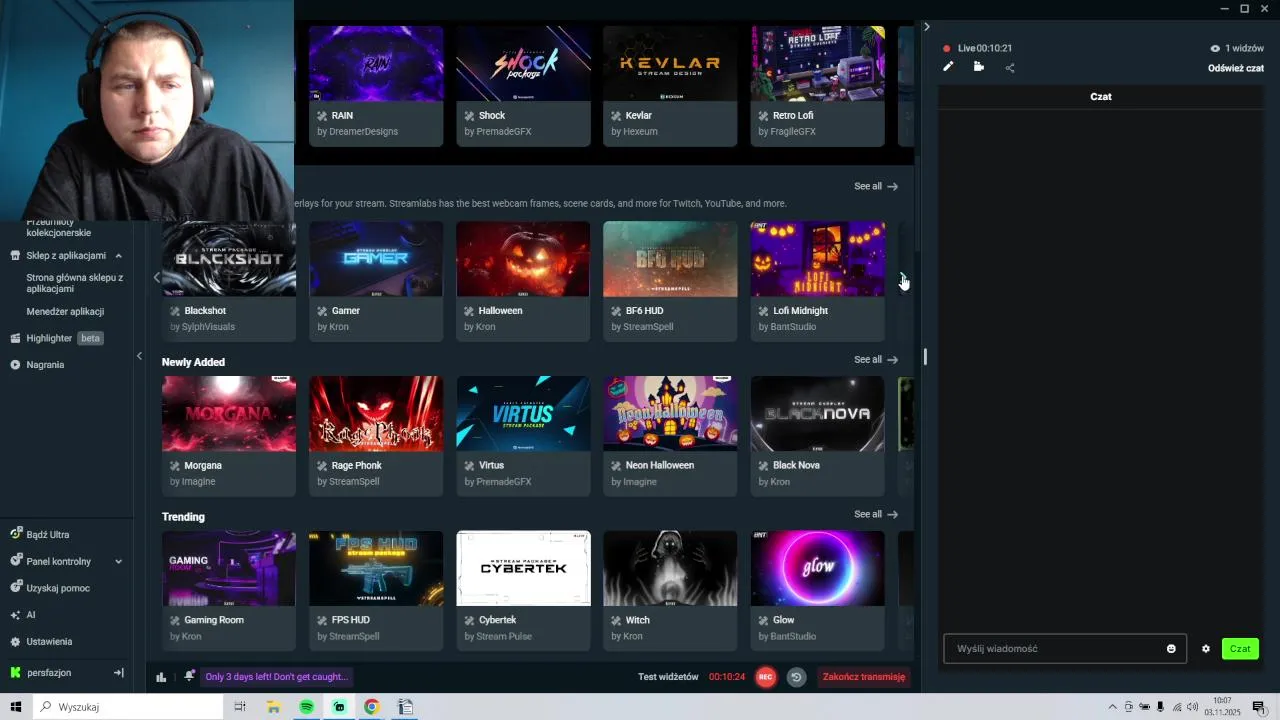The width and height of the screenshot is (1280, 720).
Task: Click the Nagrania recordings icon
Action: pos(16,365)
